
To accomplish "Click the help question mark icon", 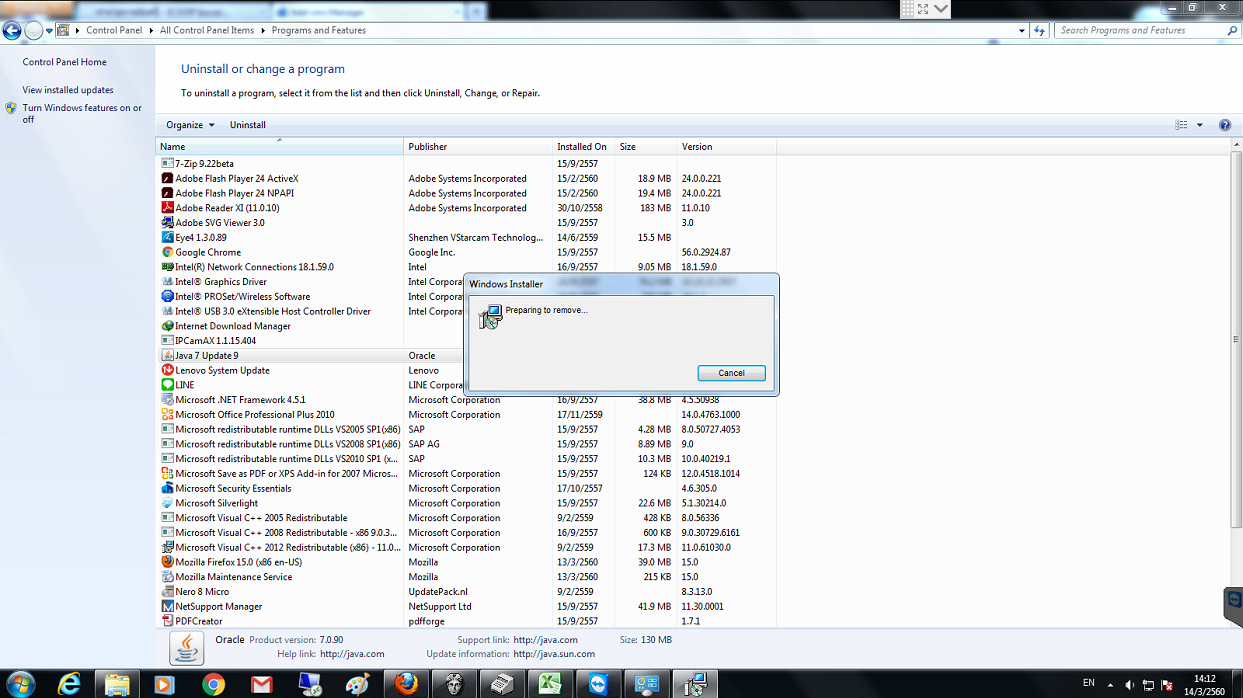I will point(1225,125).
